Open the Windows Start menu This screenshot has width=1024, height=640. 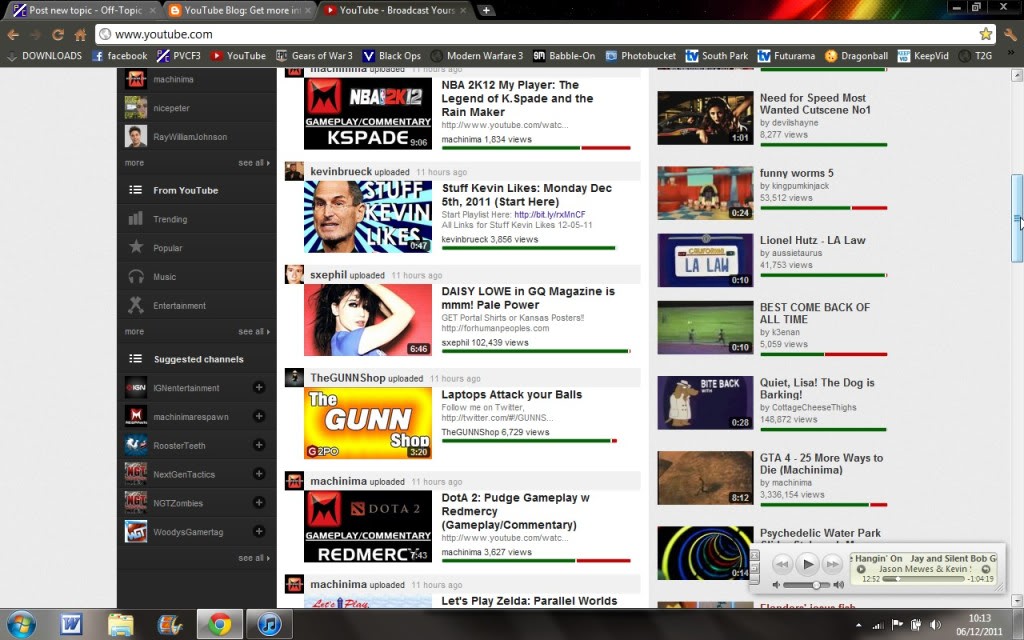coord(21,625)
